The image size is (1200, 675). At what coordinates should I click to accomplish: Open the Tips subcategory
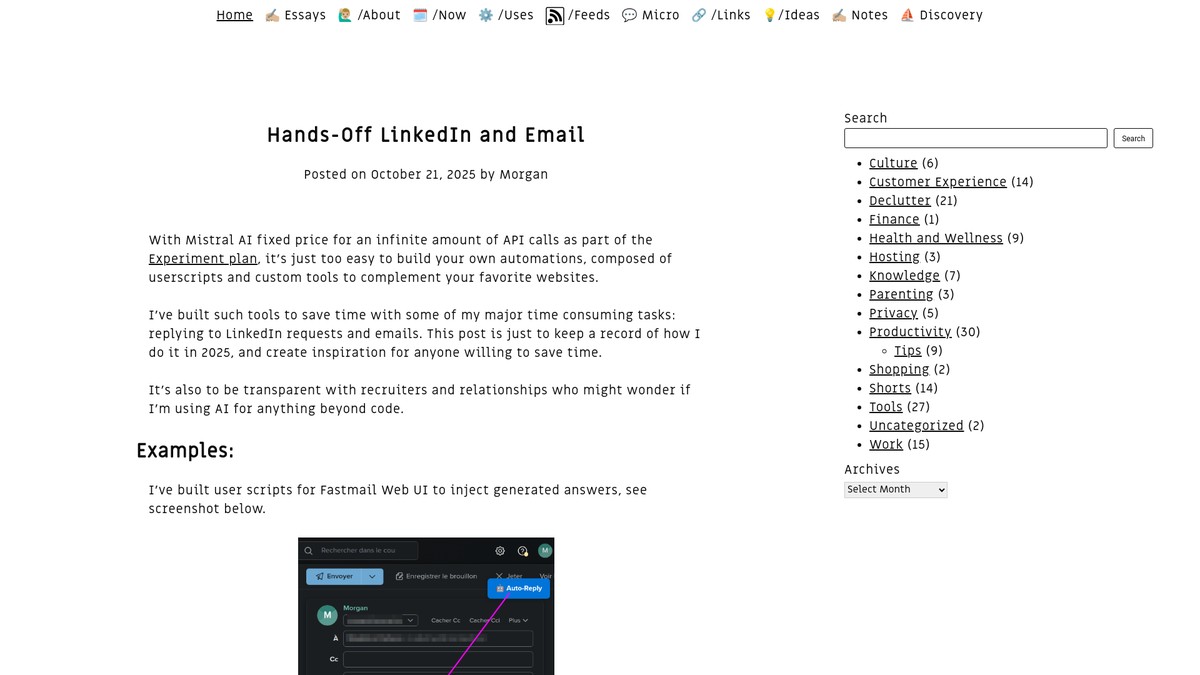pos(908,351)
